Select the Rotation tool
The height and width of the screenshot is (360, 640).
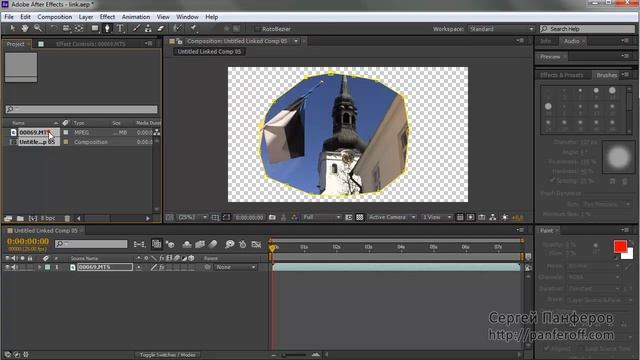pos(53,28)
